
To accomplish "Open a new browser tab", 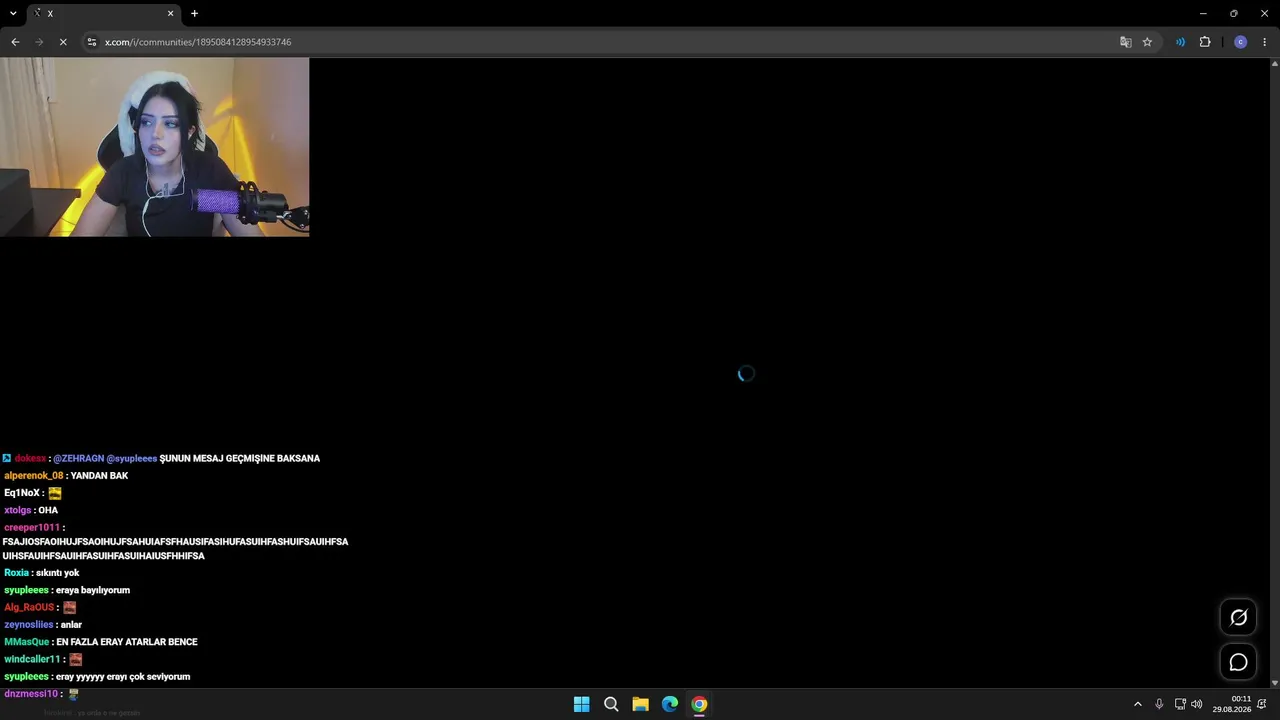I will pos(194,13).
